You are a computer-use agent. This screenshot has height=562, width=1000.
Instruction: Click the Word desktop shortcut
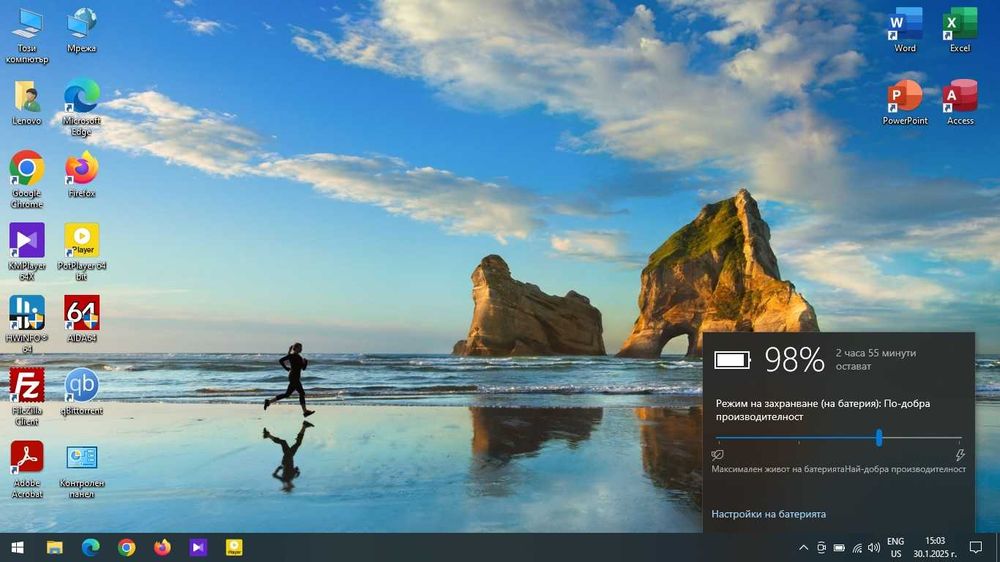coord(905,24)
